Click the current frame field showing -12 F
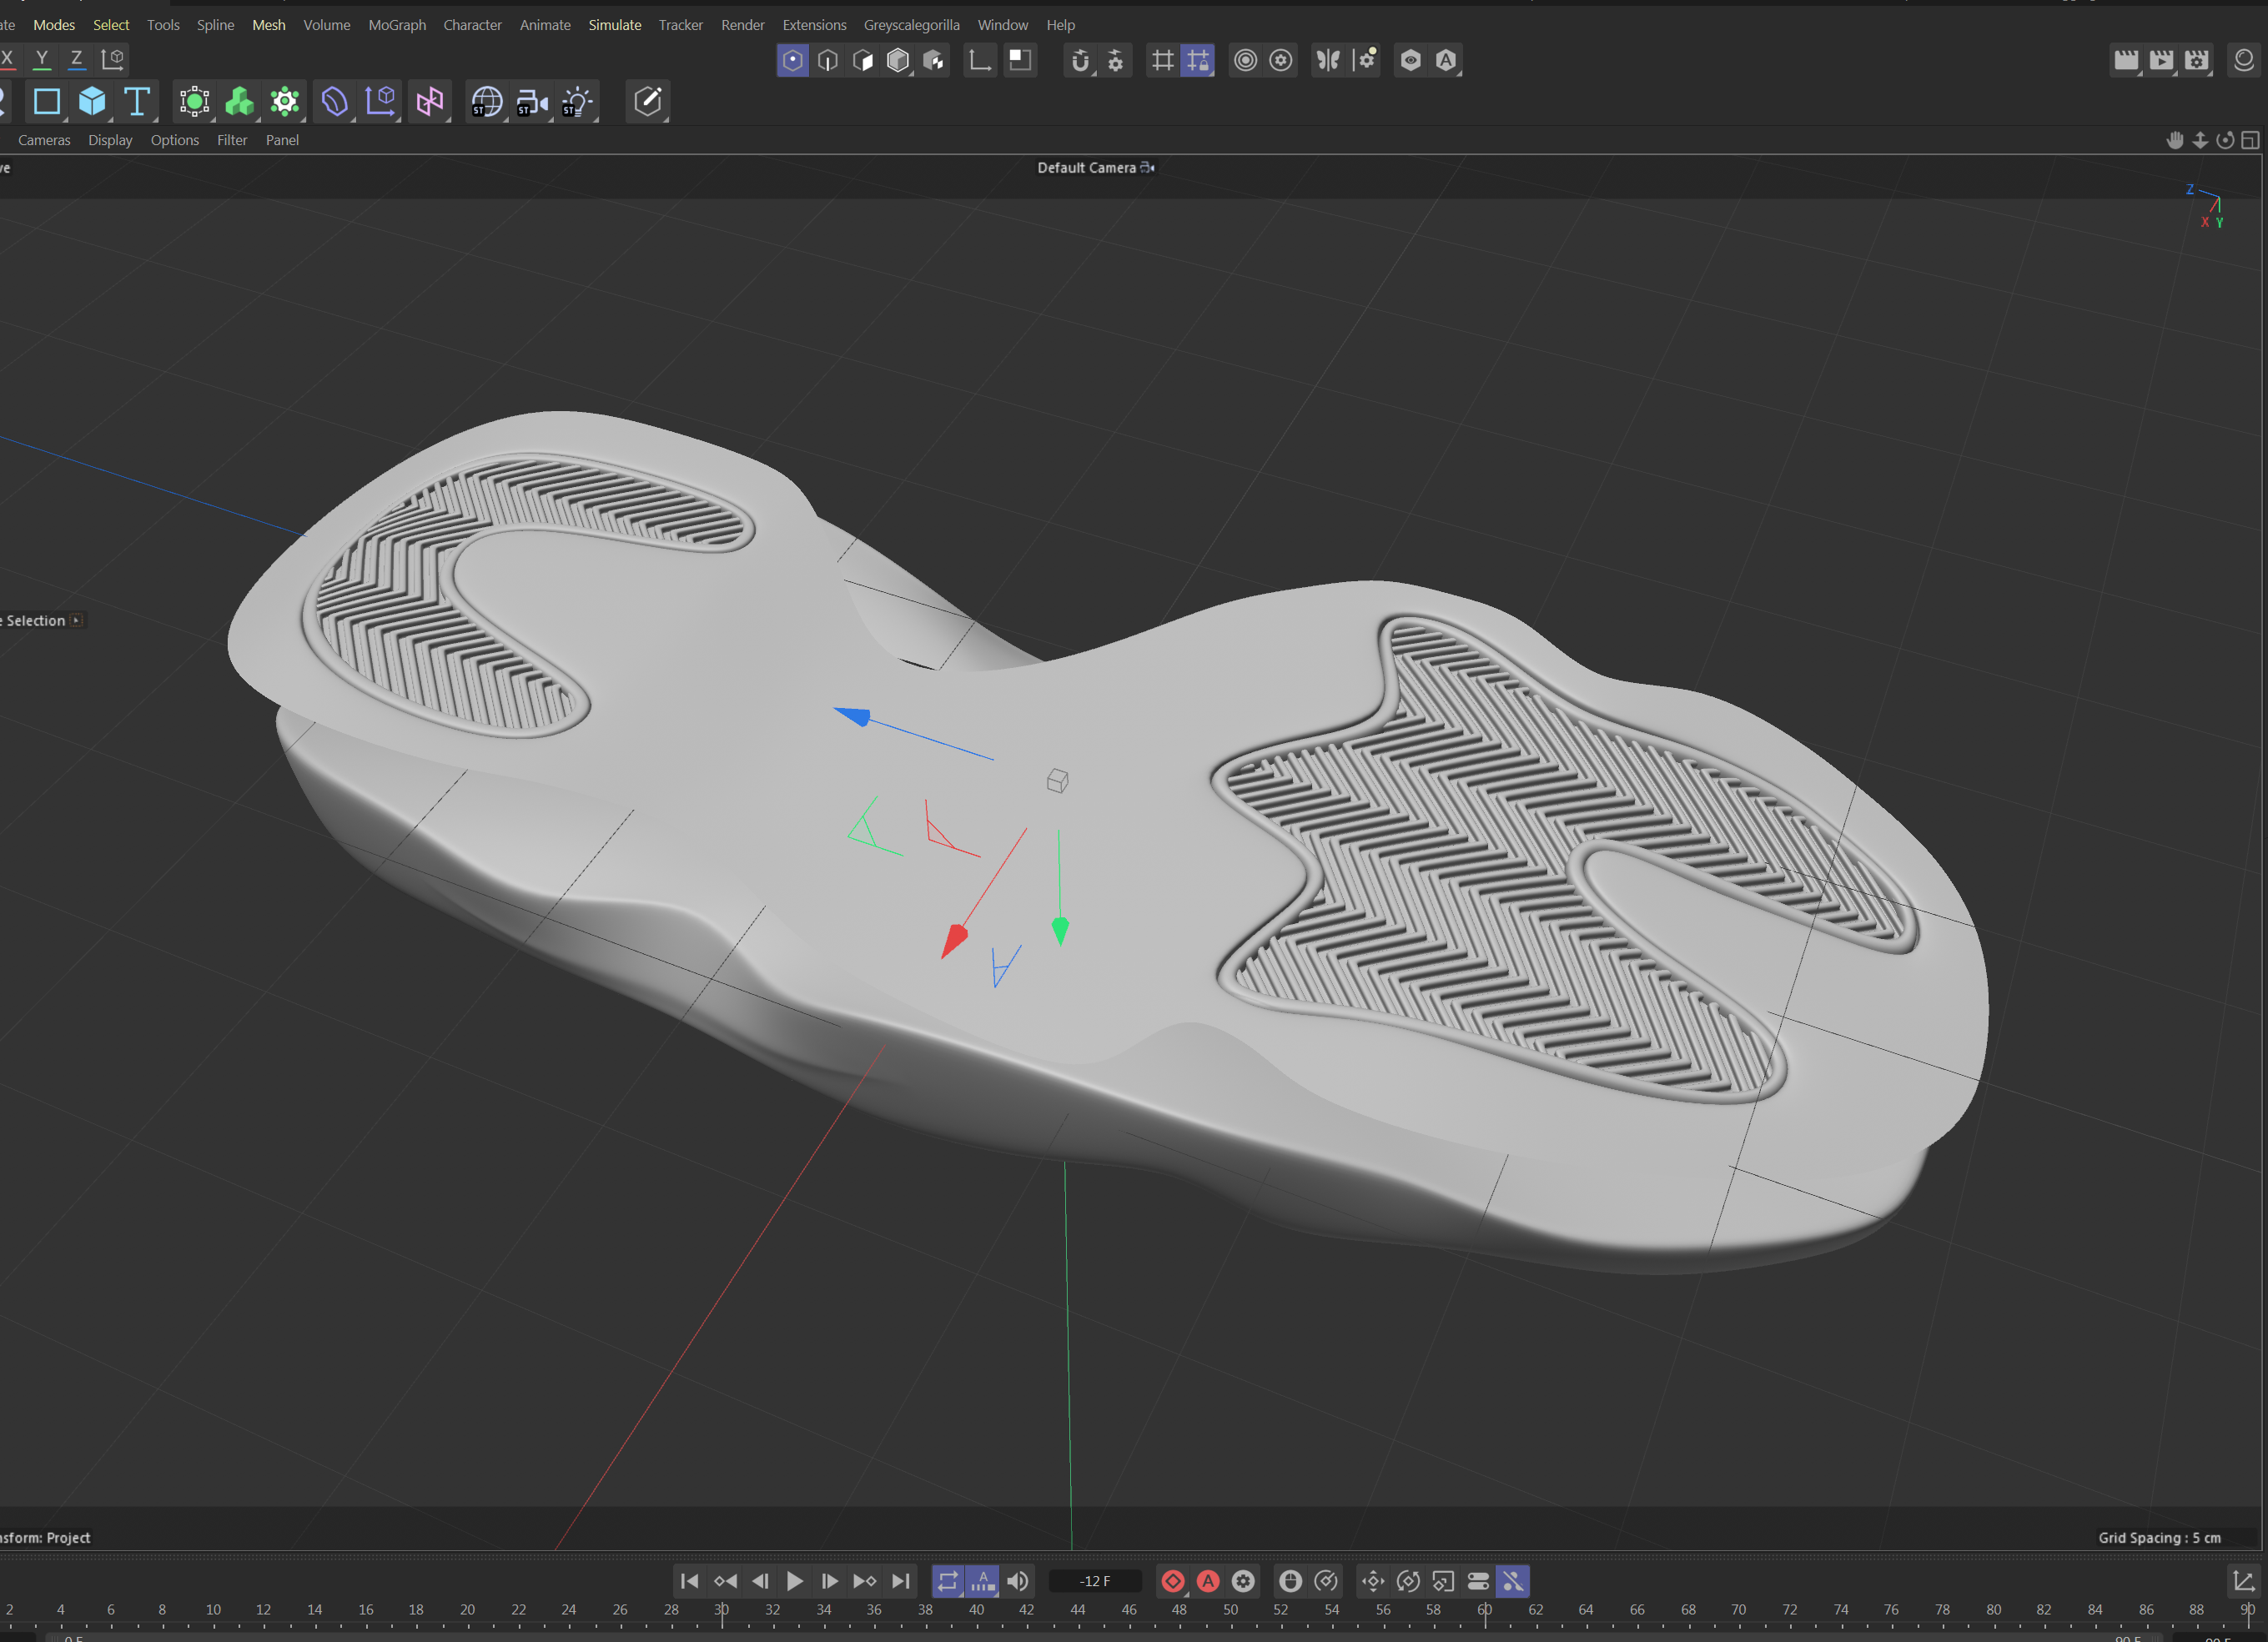The width and height of the screenshot is (2268, 1642). point(1094,1581)
